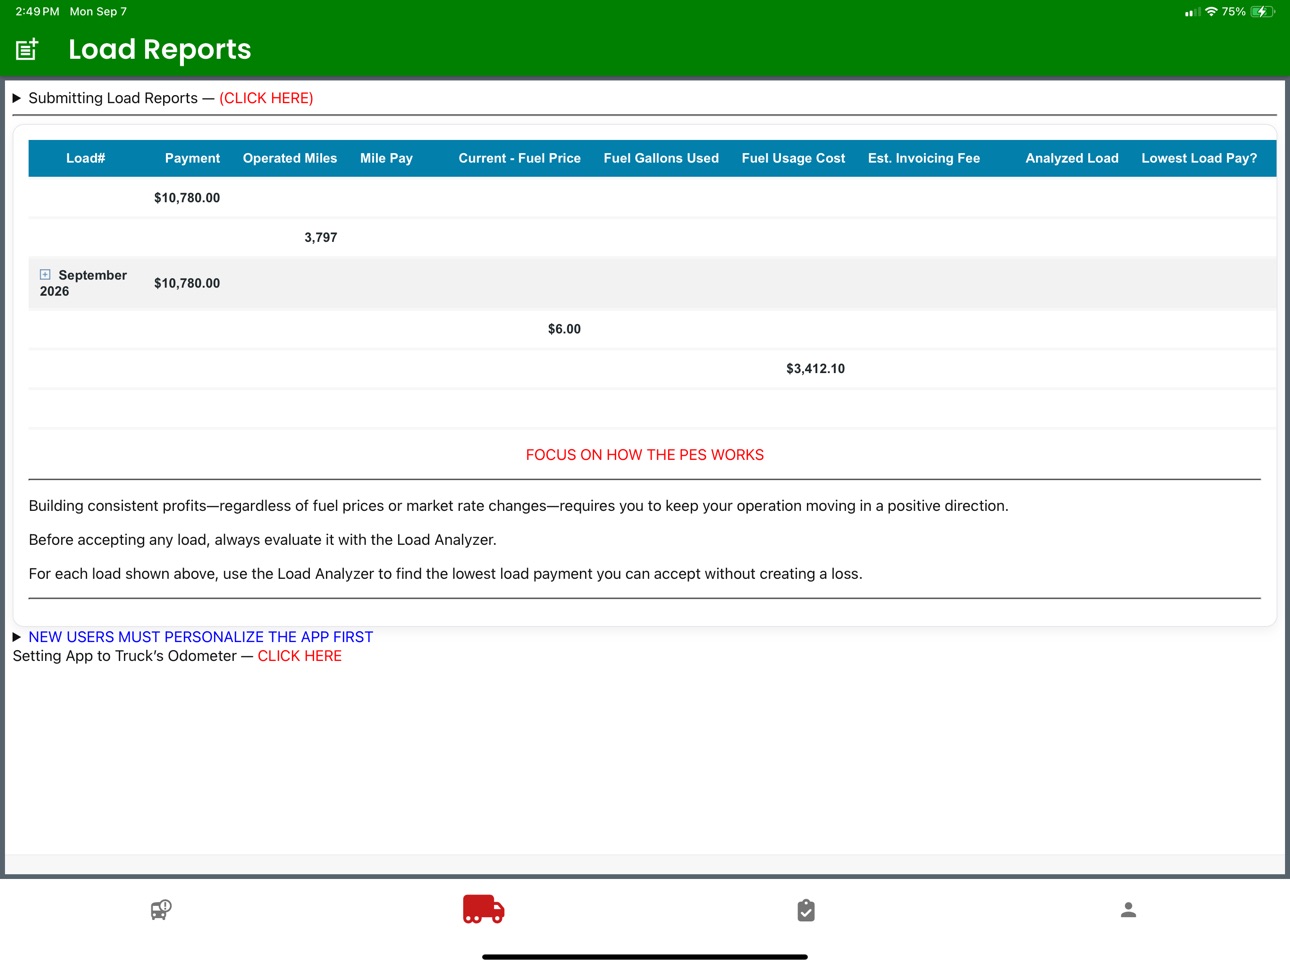The width and height of the screenshot is (1290, 967).
Task: Sort by the Load# column header
Action: click(86, 158)
